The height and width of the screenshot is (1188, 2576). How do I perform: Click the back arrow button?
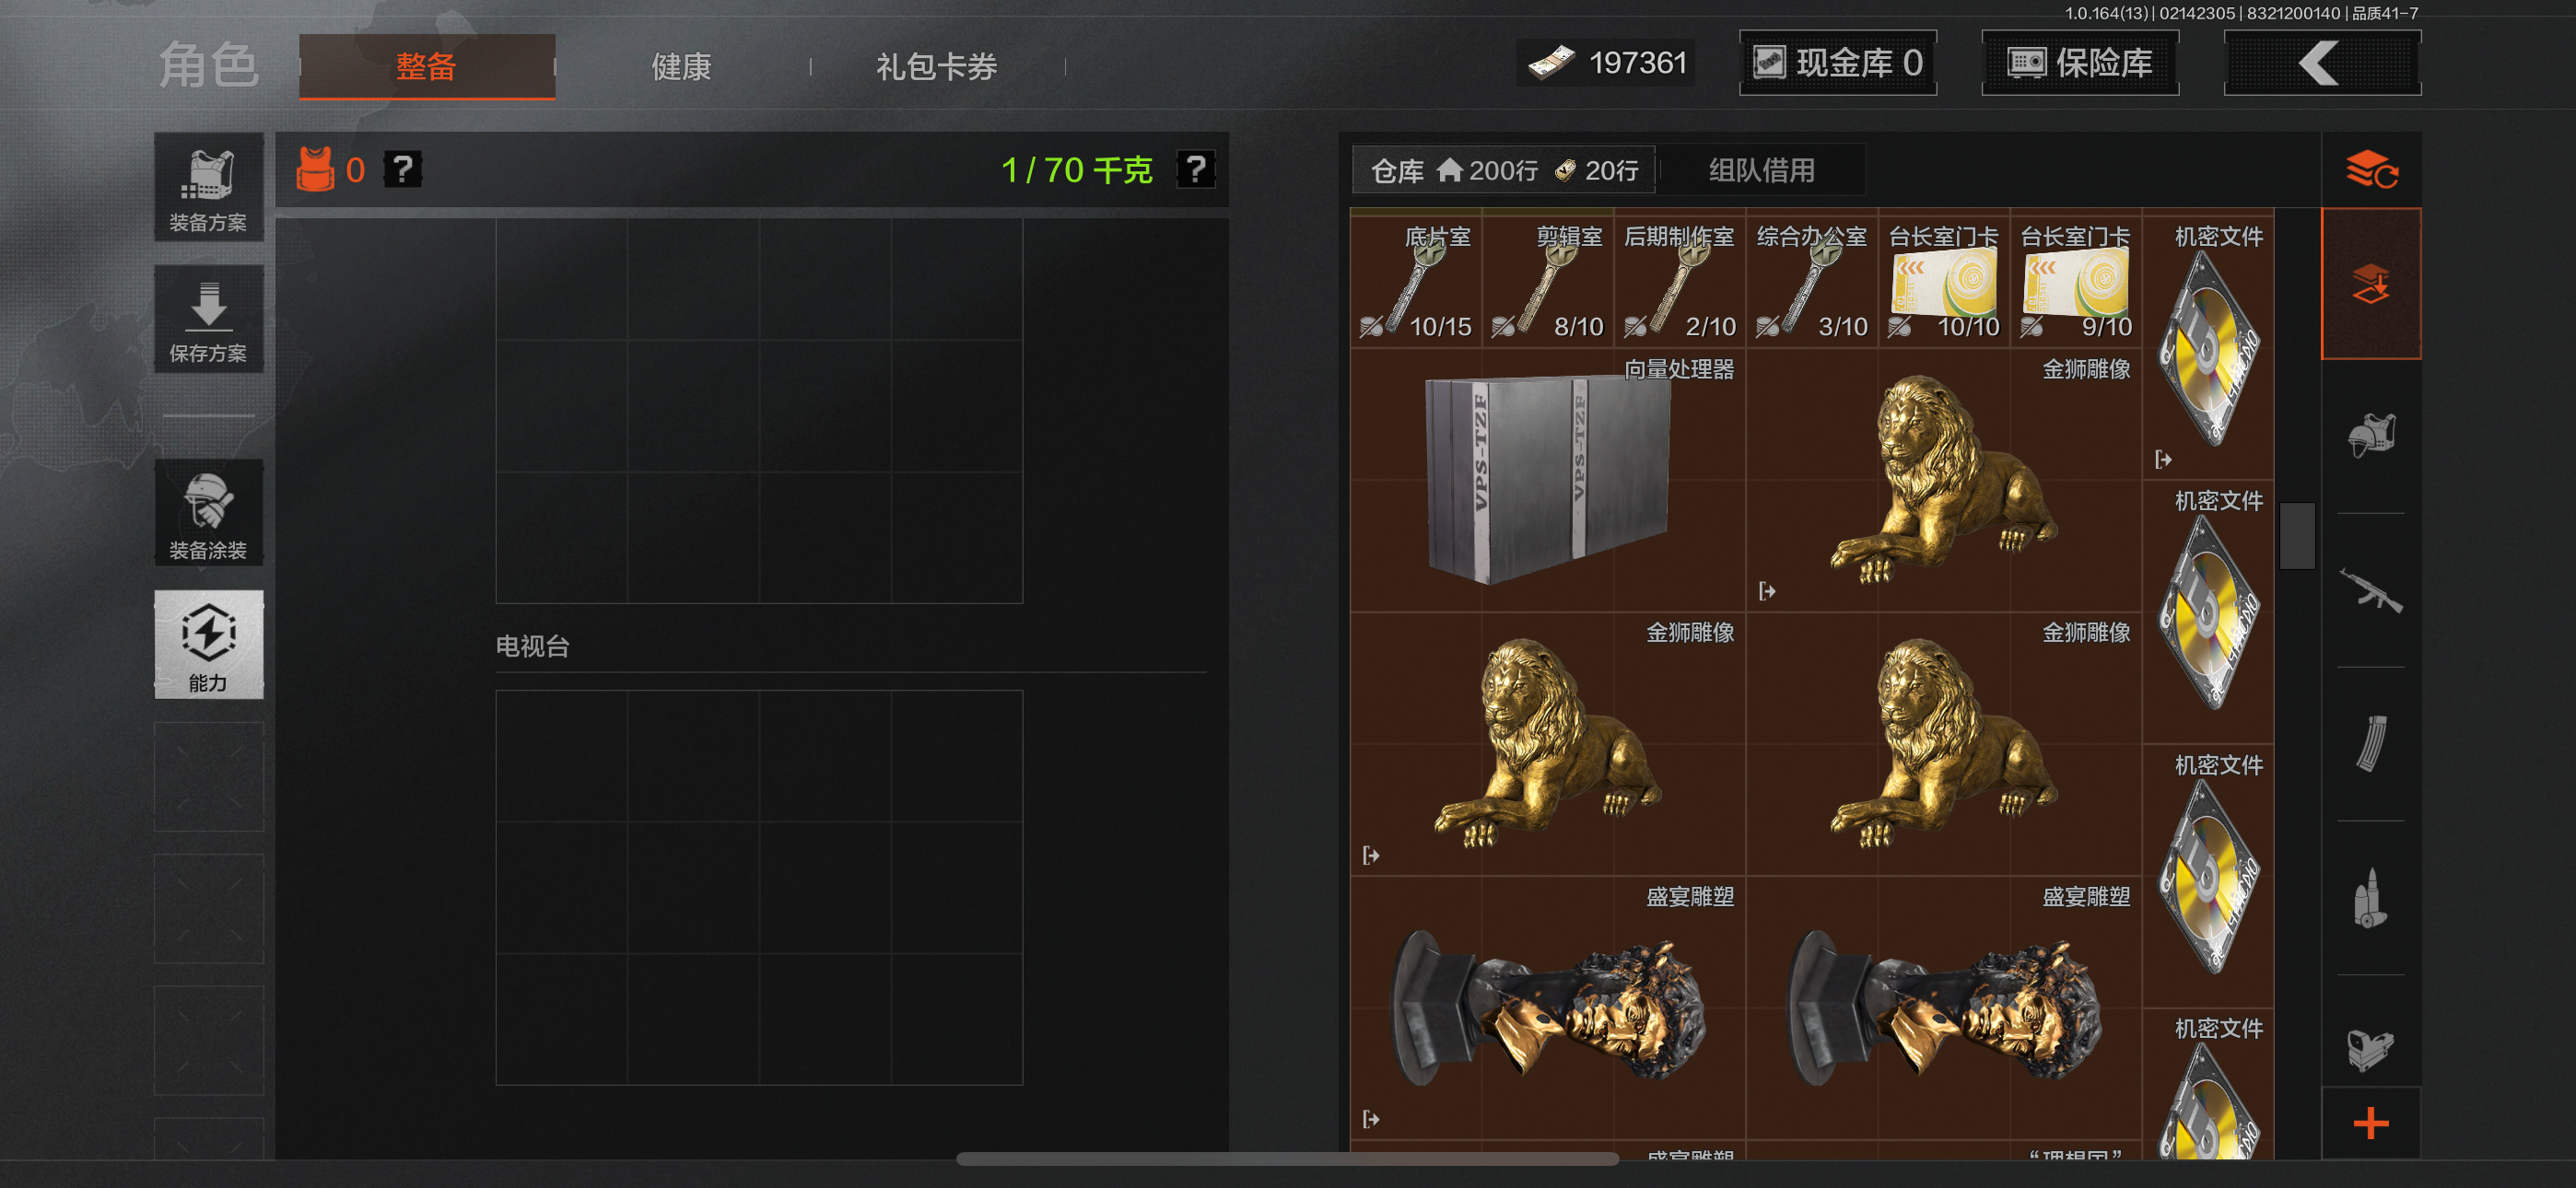pos(2321,63)
